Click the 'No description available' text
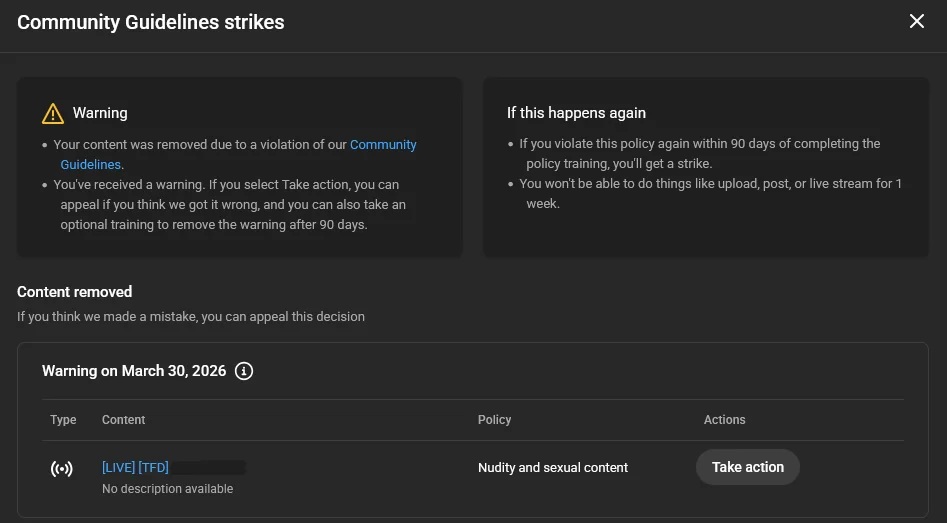This screenshot has width=947, height=523. tap(167, 489)
